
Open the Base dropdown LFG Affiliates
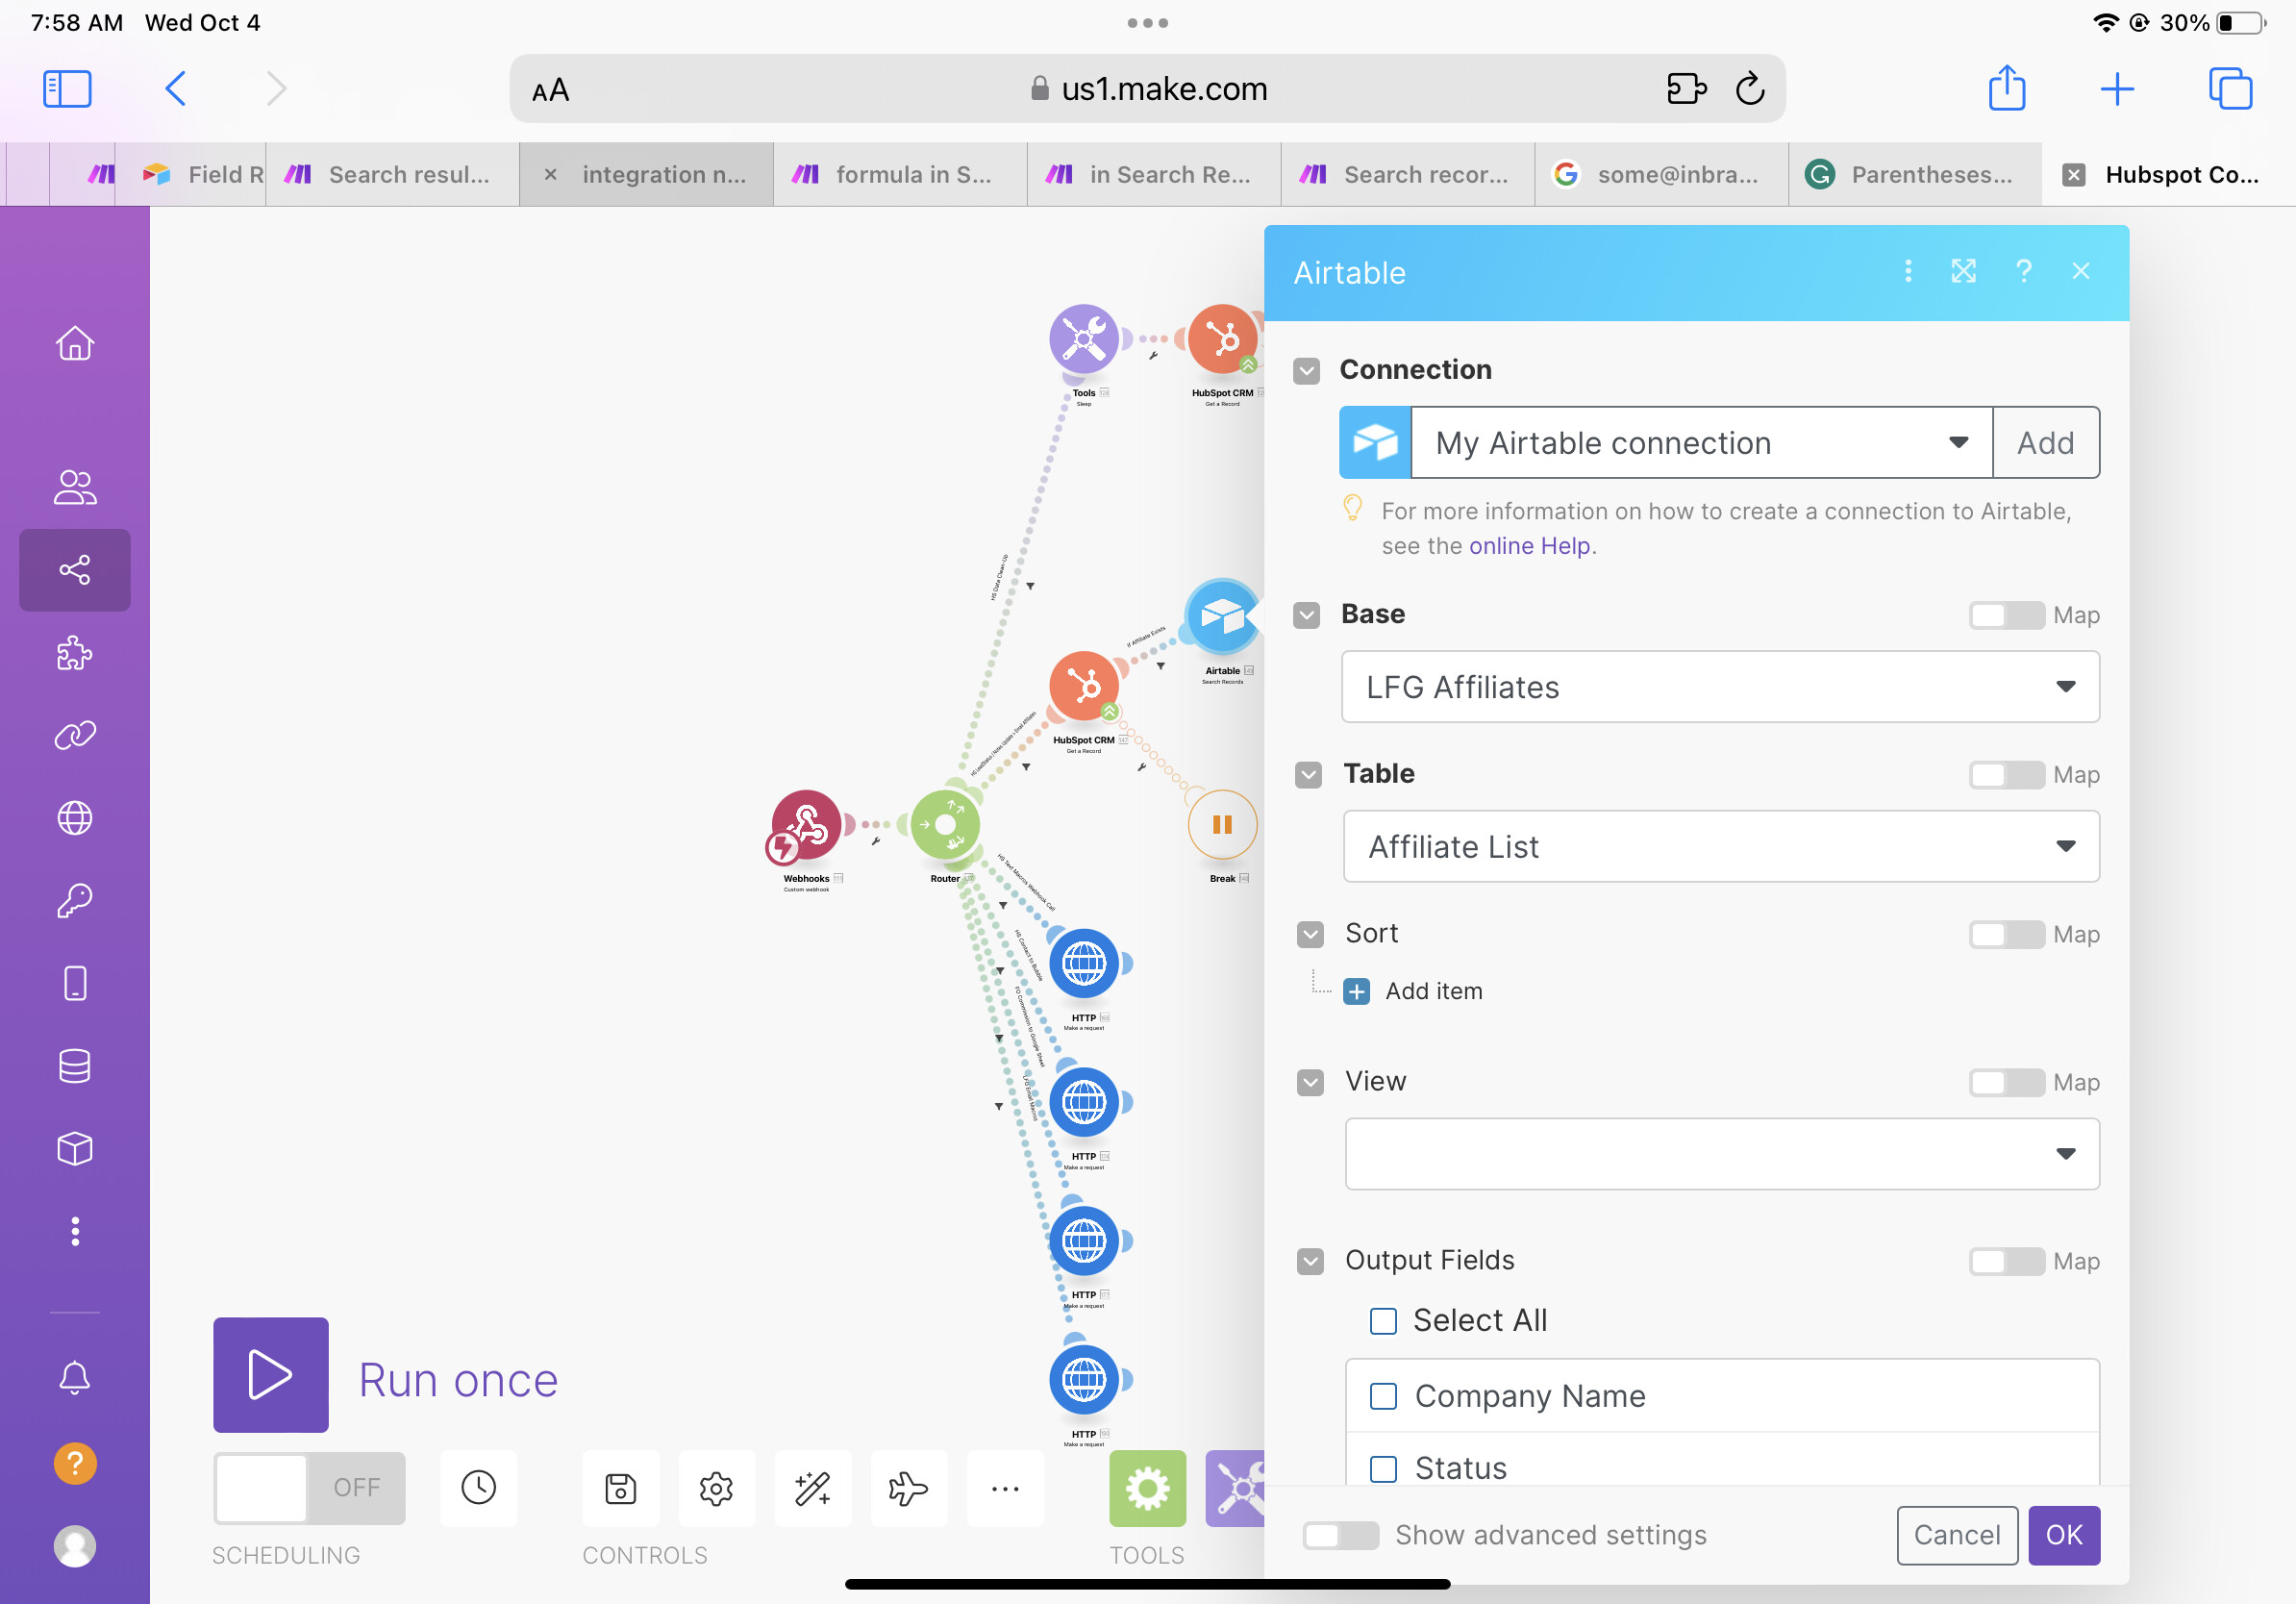pyautogui.click(x=1719, y=687)
